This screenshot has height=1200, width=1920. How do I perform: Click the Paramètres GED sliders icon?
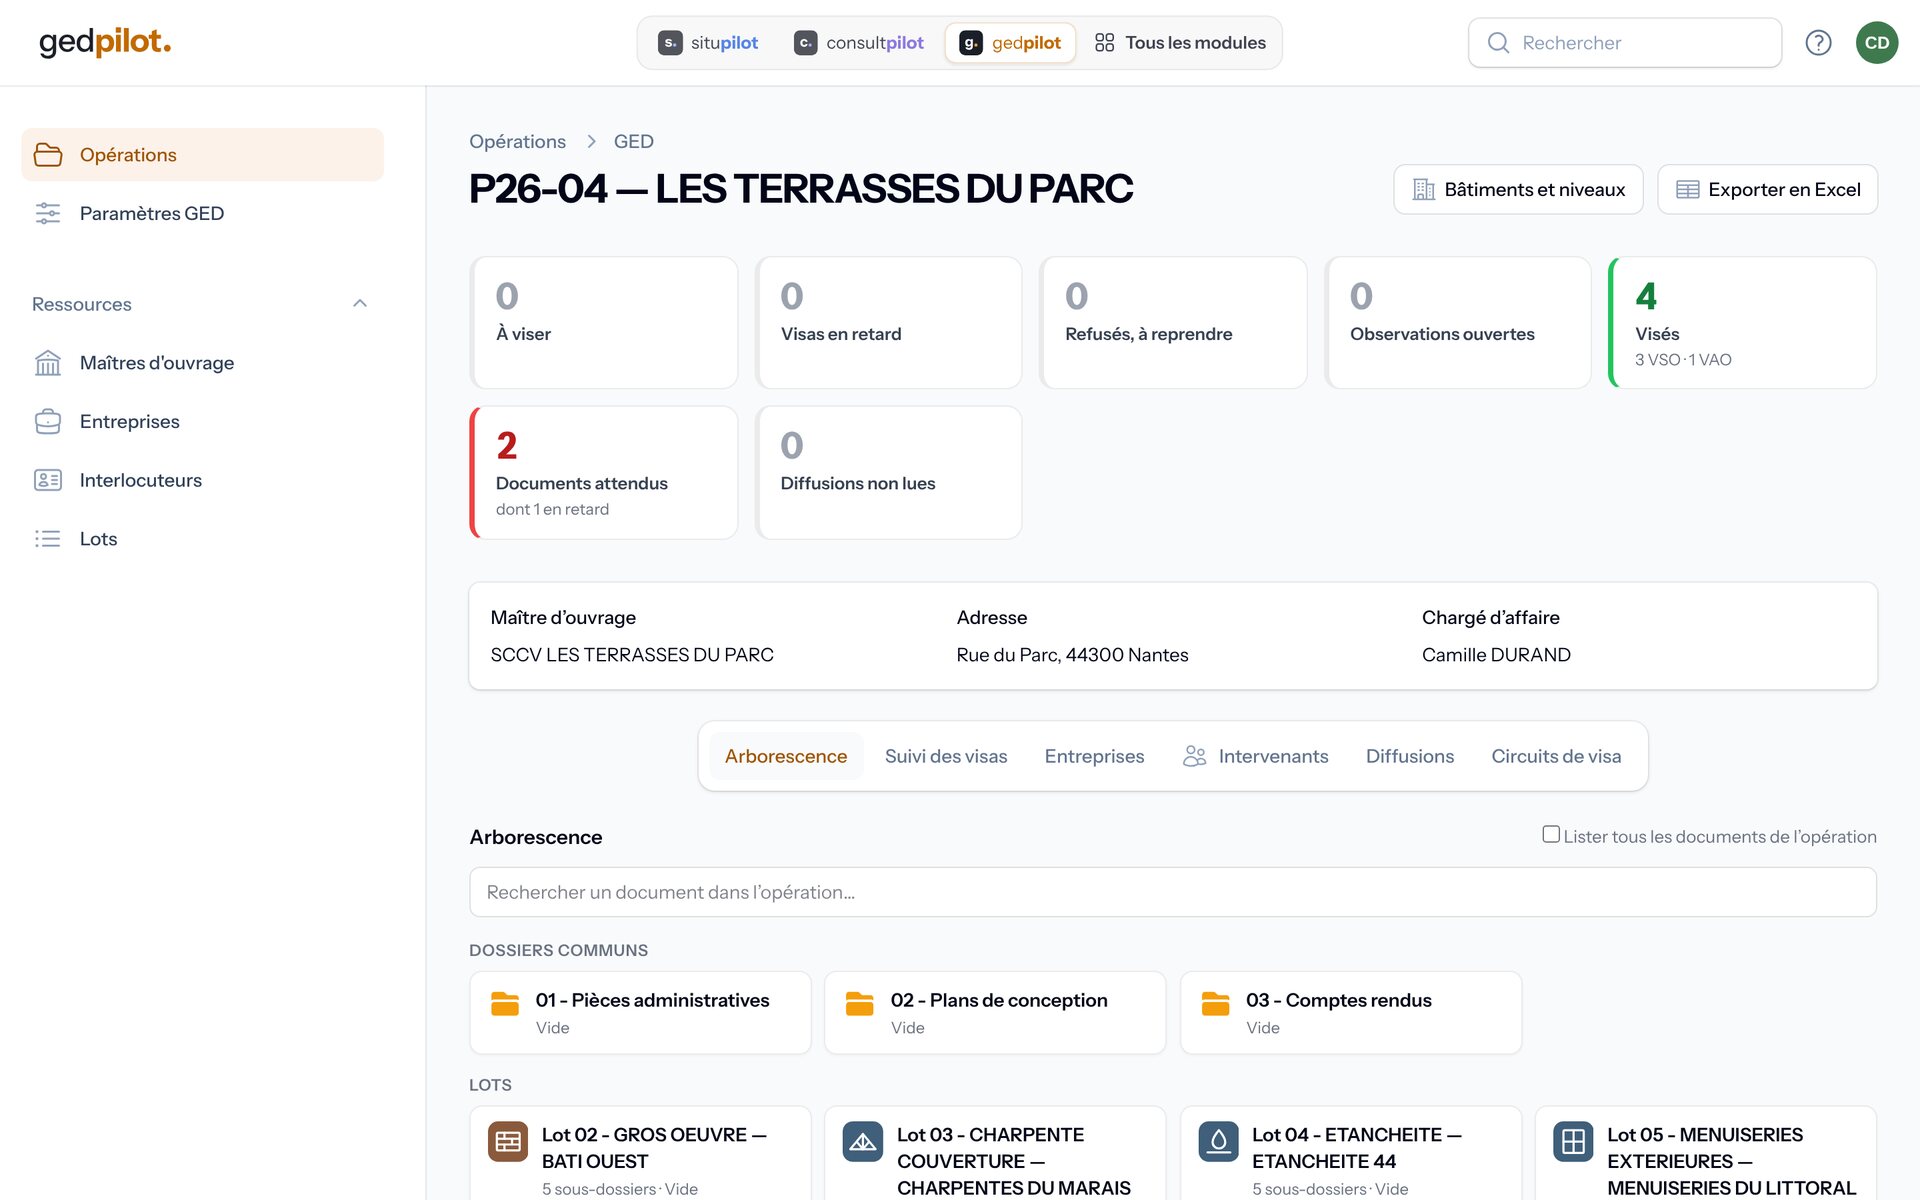[x=48, y=213]
